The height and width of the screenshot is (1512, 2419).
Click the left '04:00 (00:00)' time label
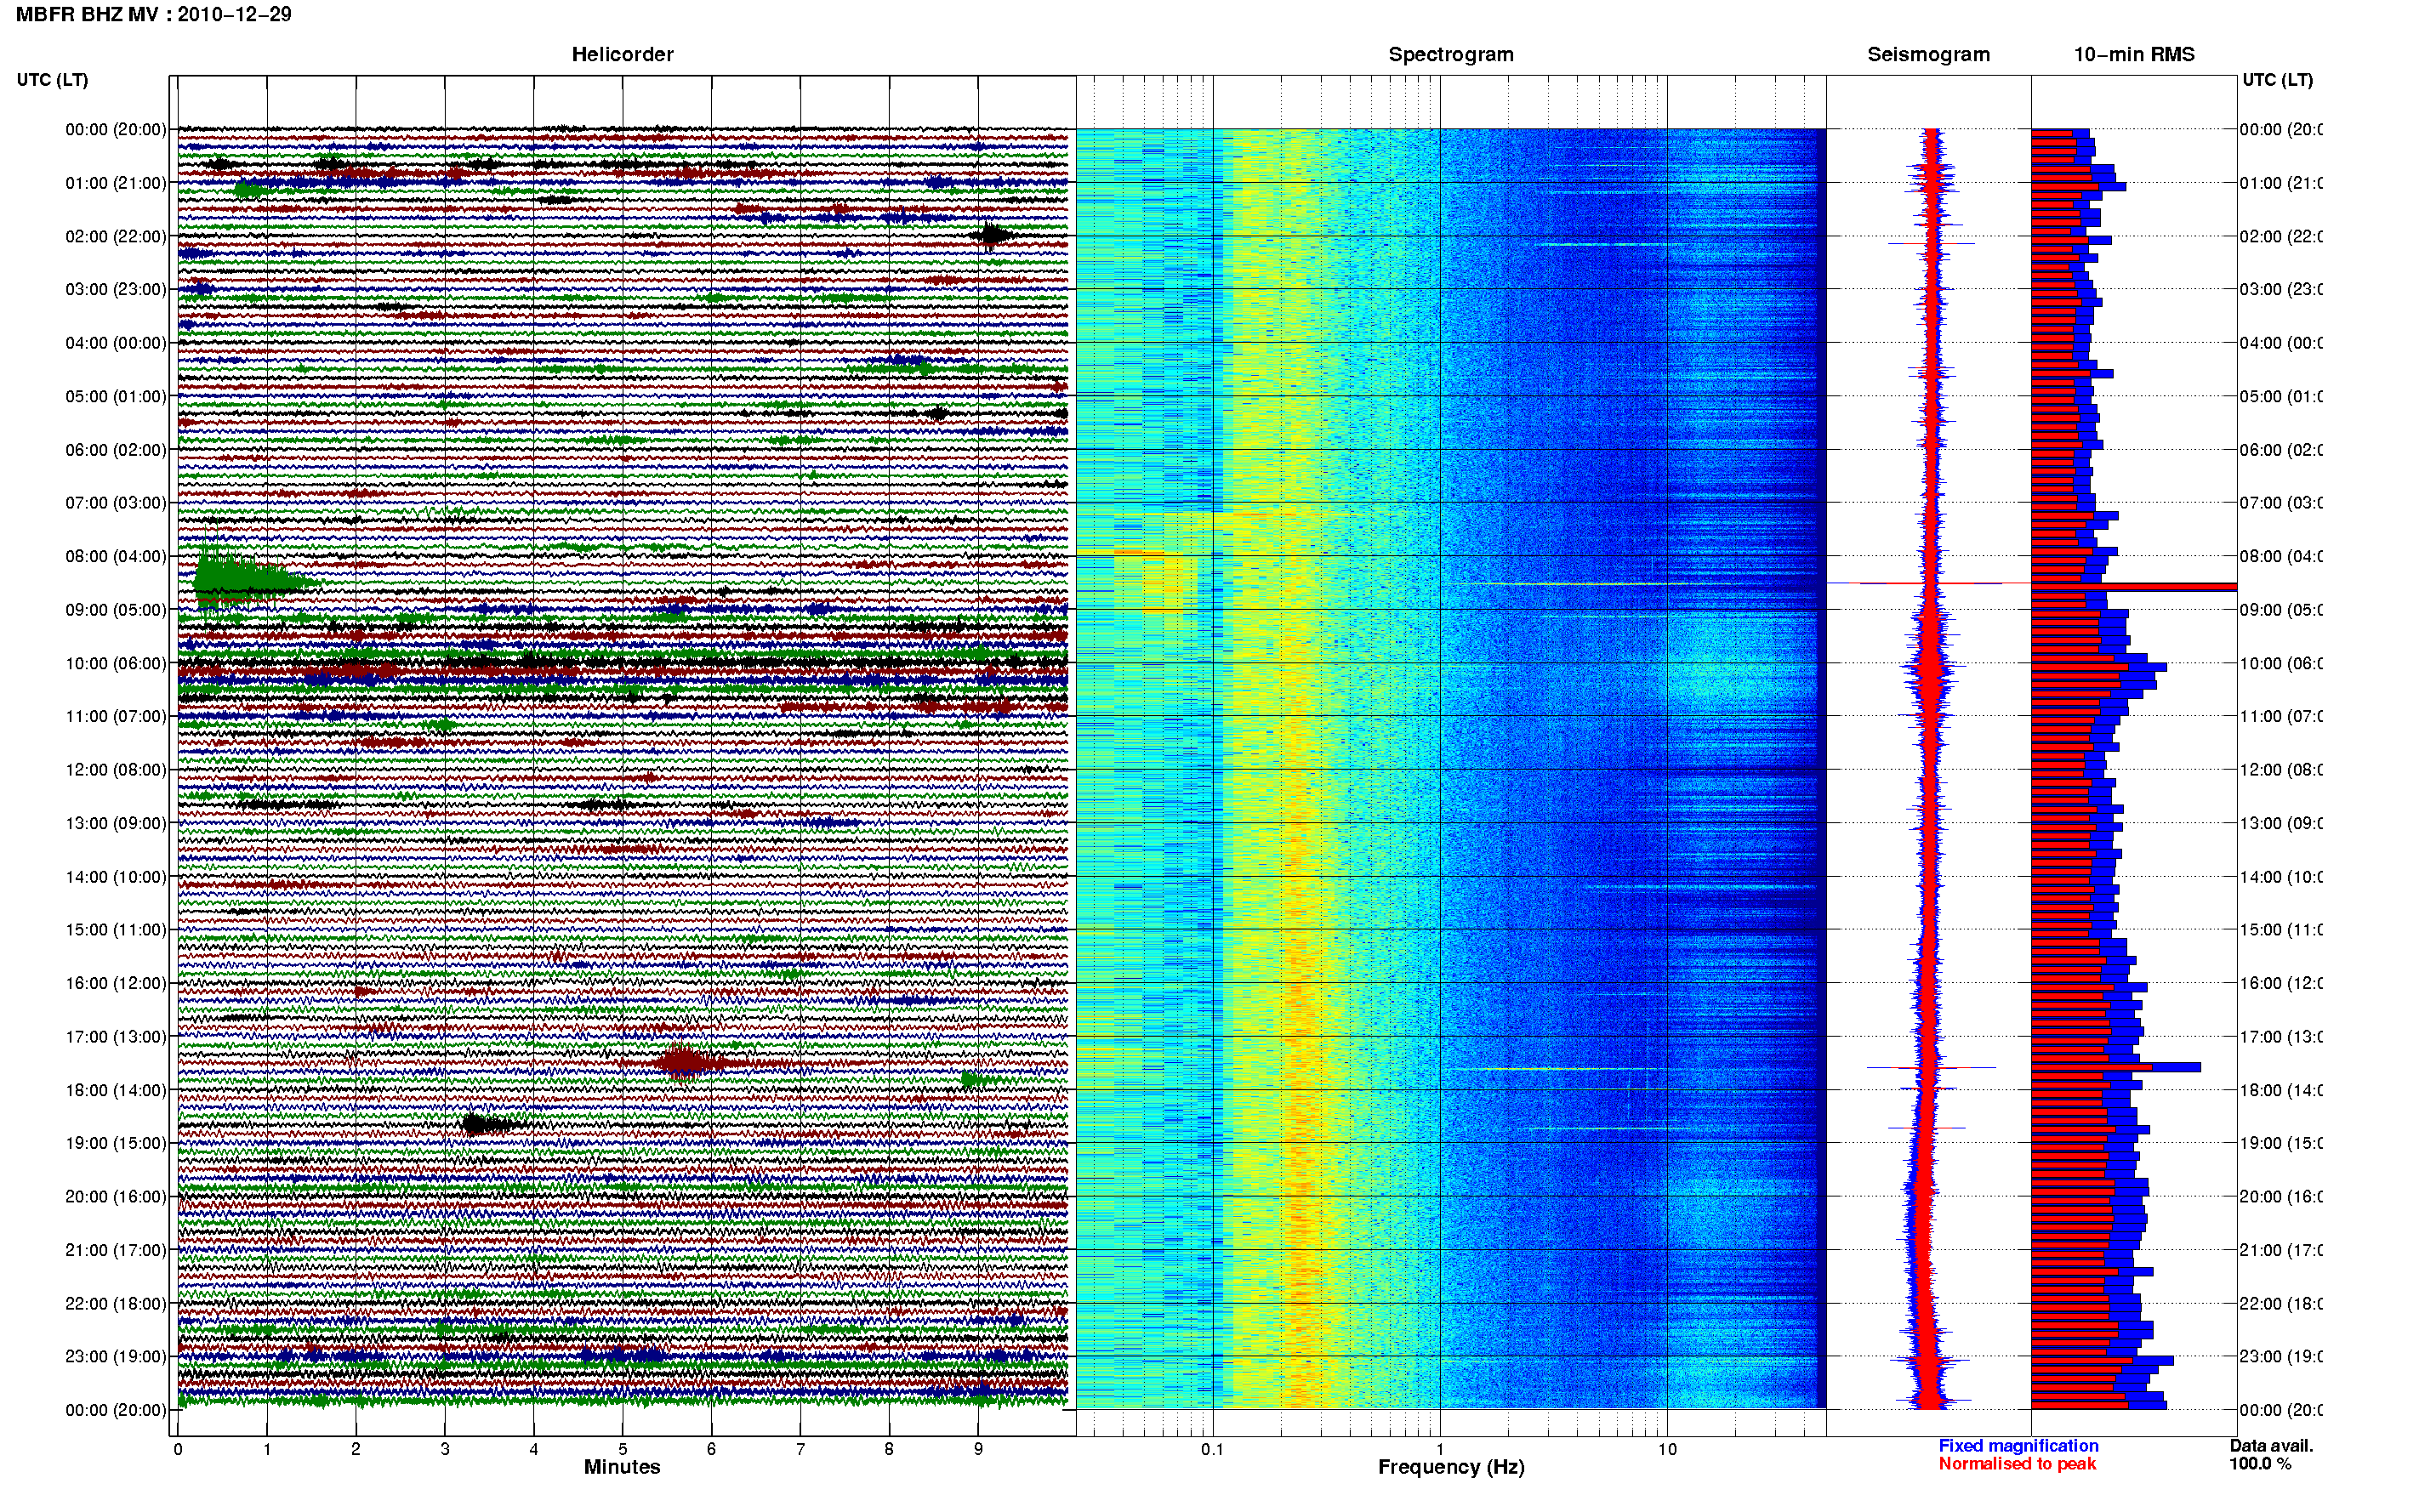click(x=116, y=343)
